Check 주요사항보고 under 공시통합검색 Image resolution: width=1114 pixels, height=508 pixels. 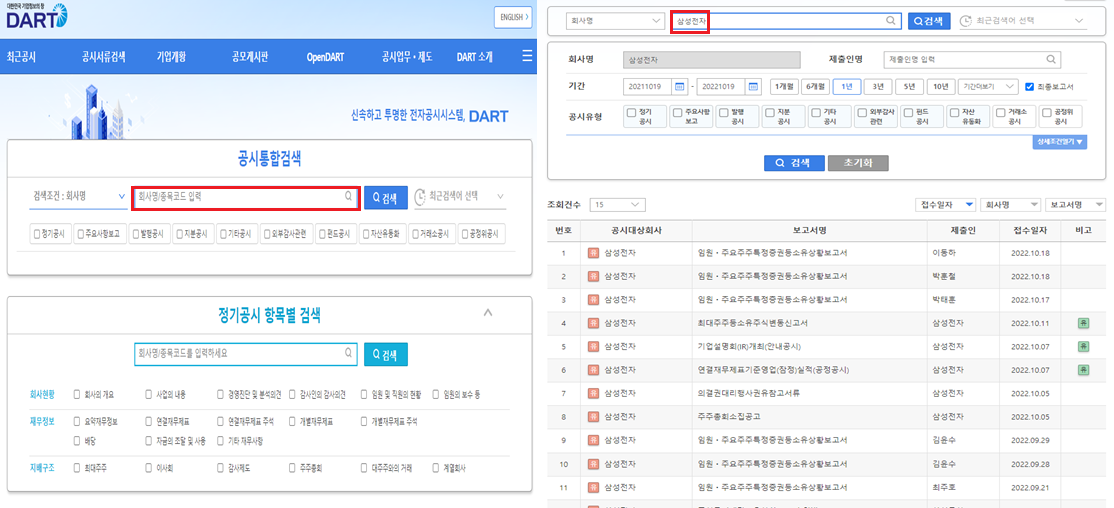pyautogui.click(x=80, y=234)
